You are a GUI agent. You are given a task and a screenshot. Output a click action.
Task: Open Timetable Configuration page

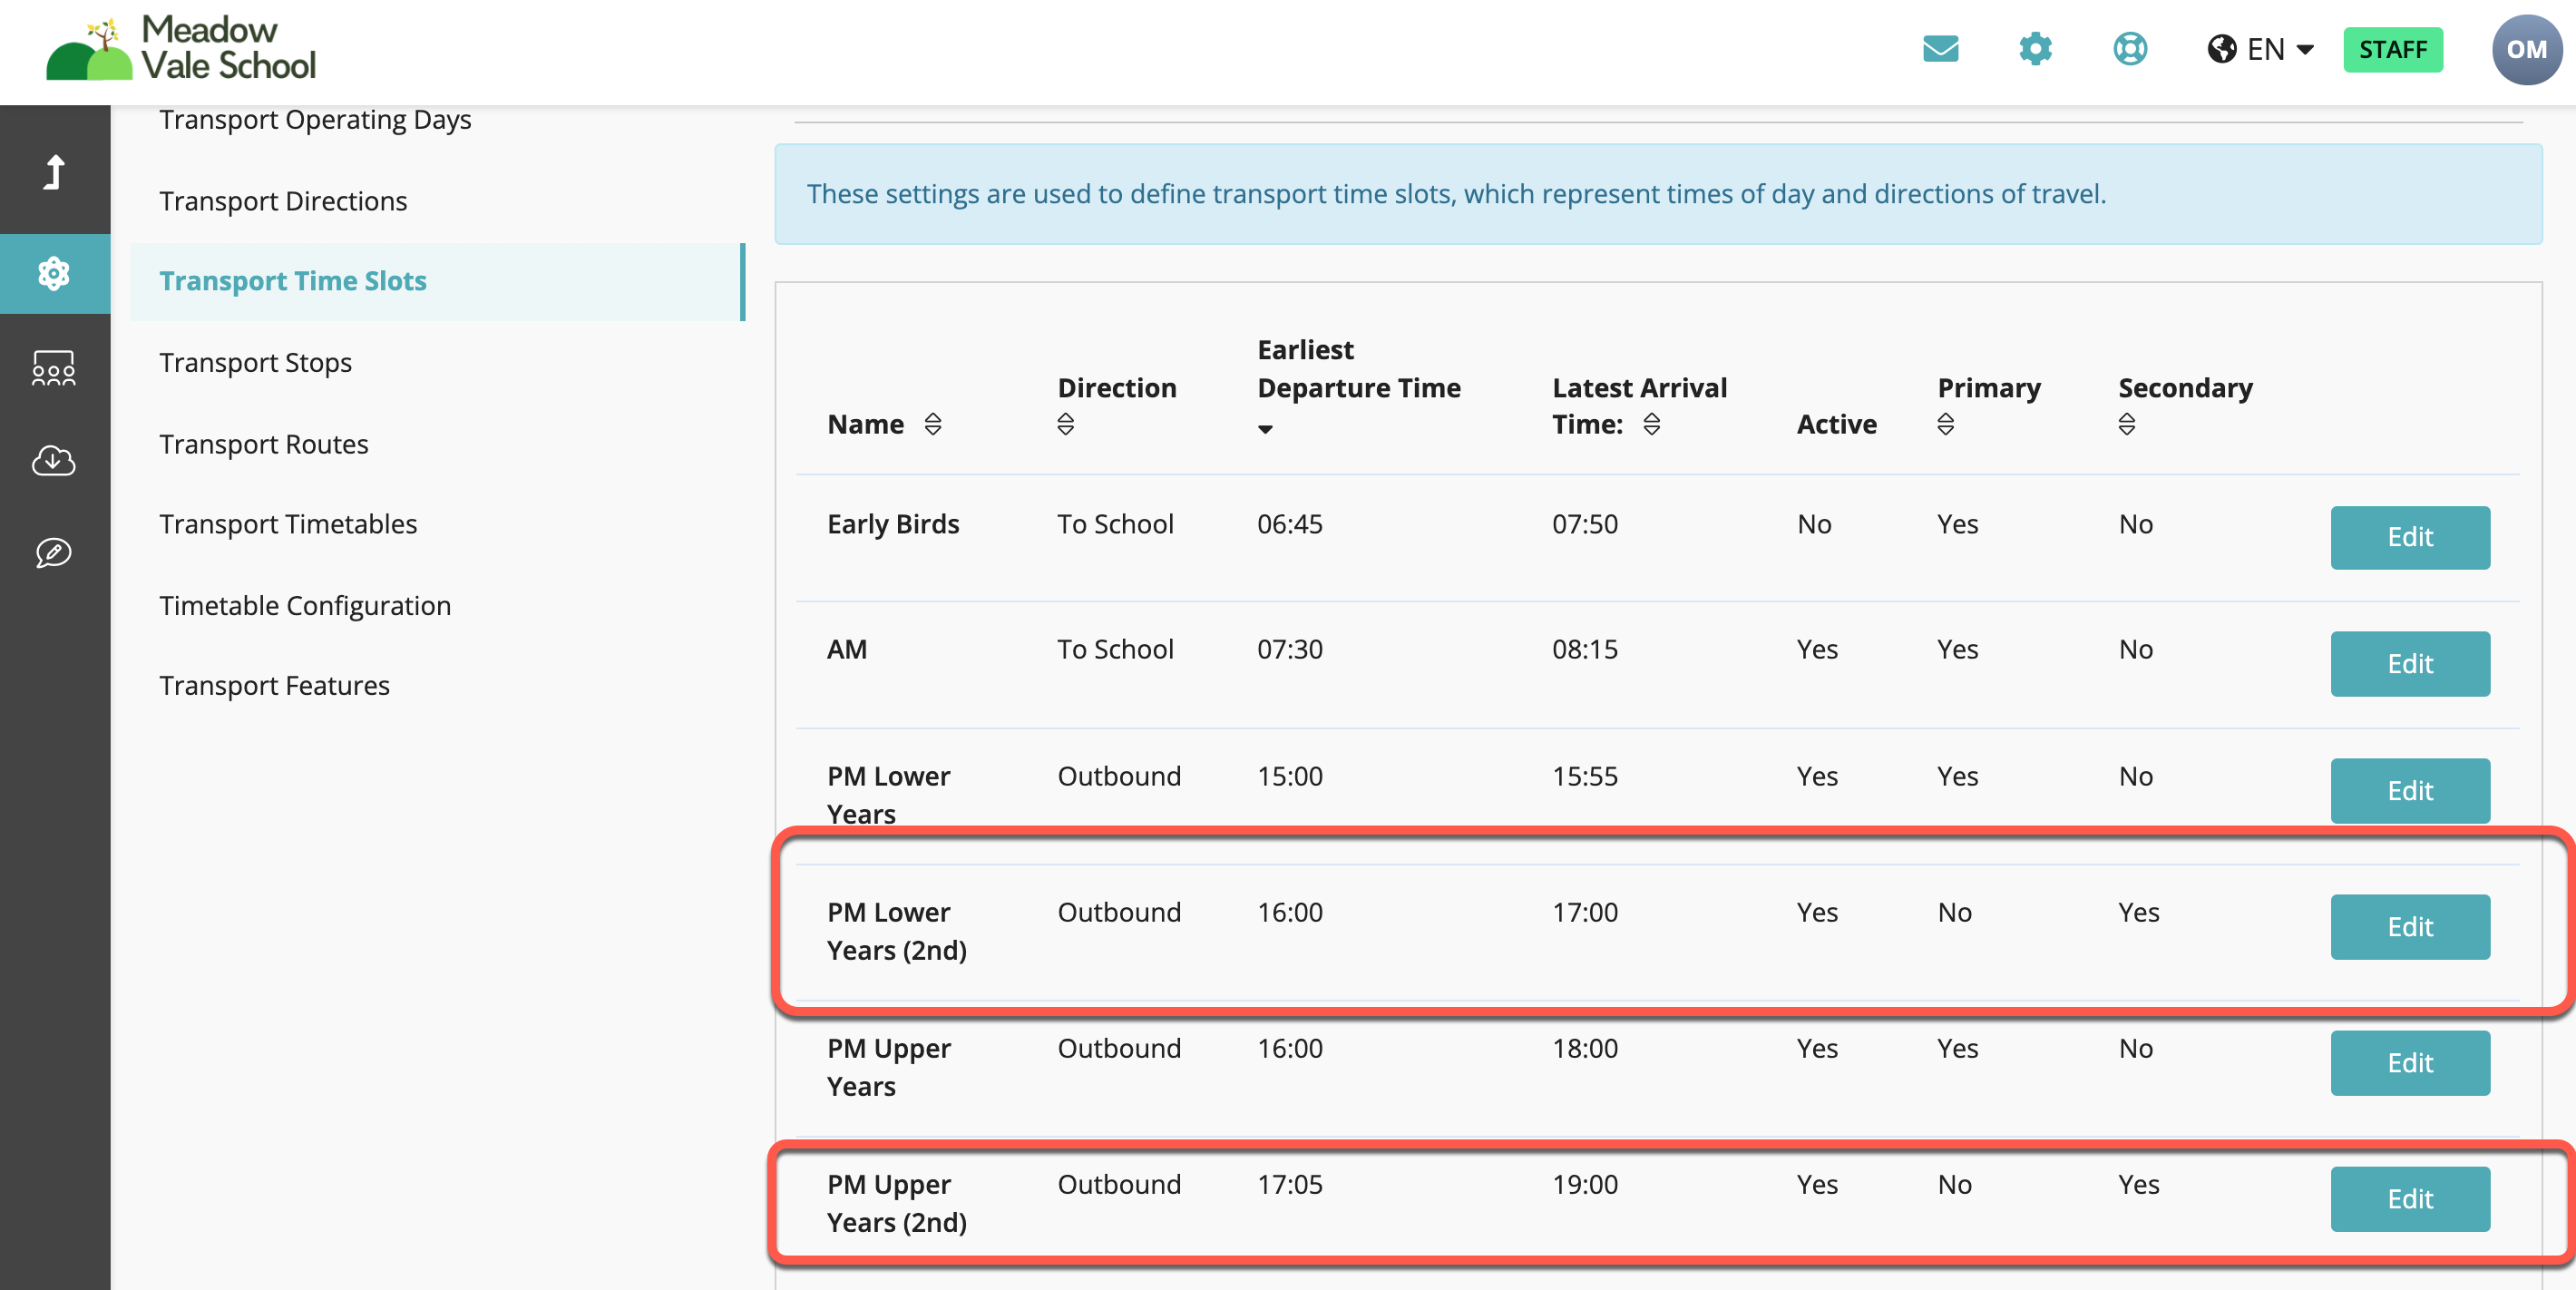coord(305,605)
